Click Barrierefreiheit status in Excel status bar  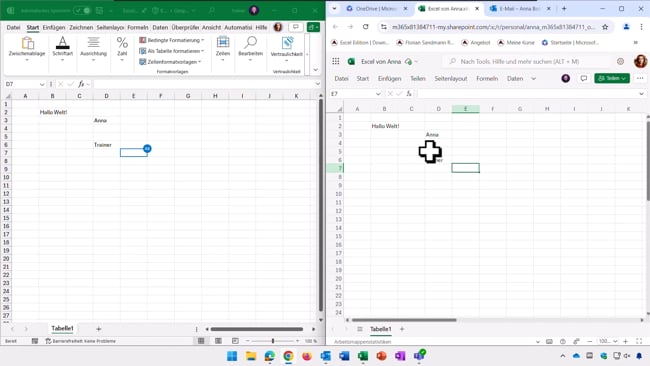(x=80, y=341)
